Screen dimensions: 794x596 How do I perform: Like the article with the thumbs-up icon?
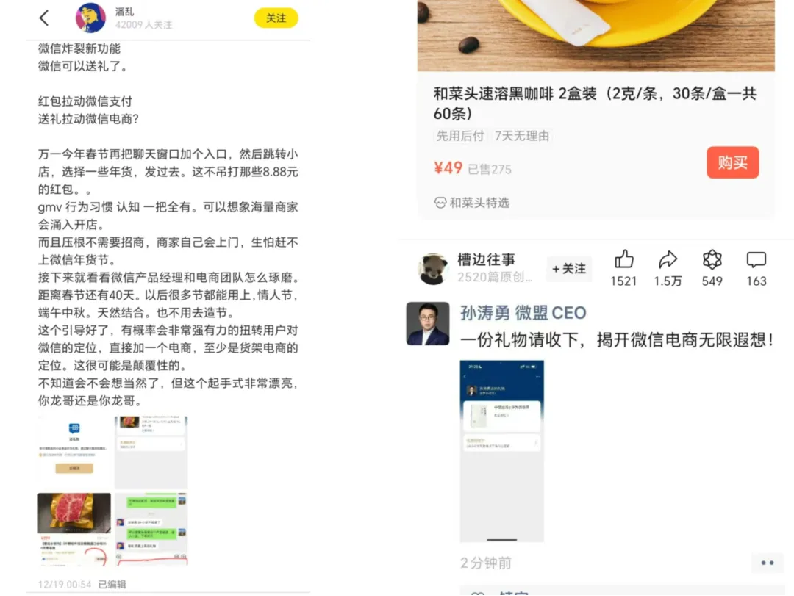click(624, 259)
